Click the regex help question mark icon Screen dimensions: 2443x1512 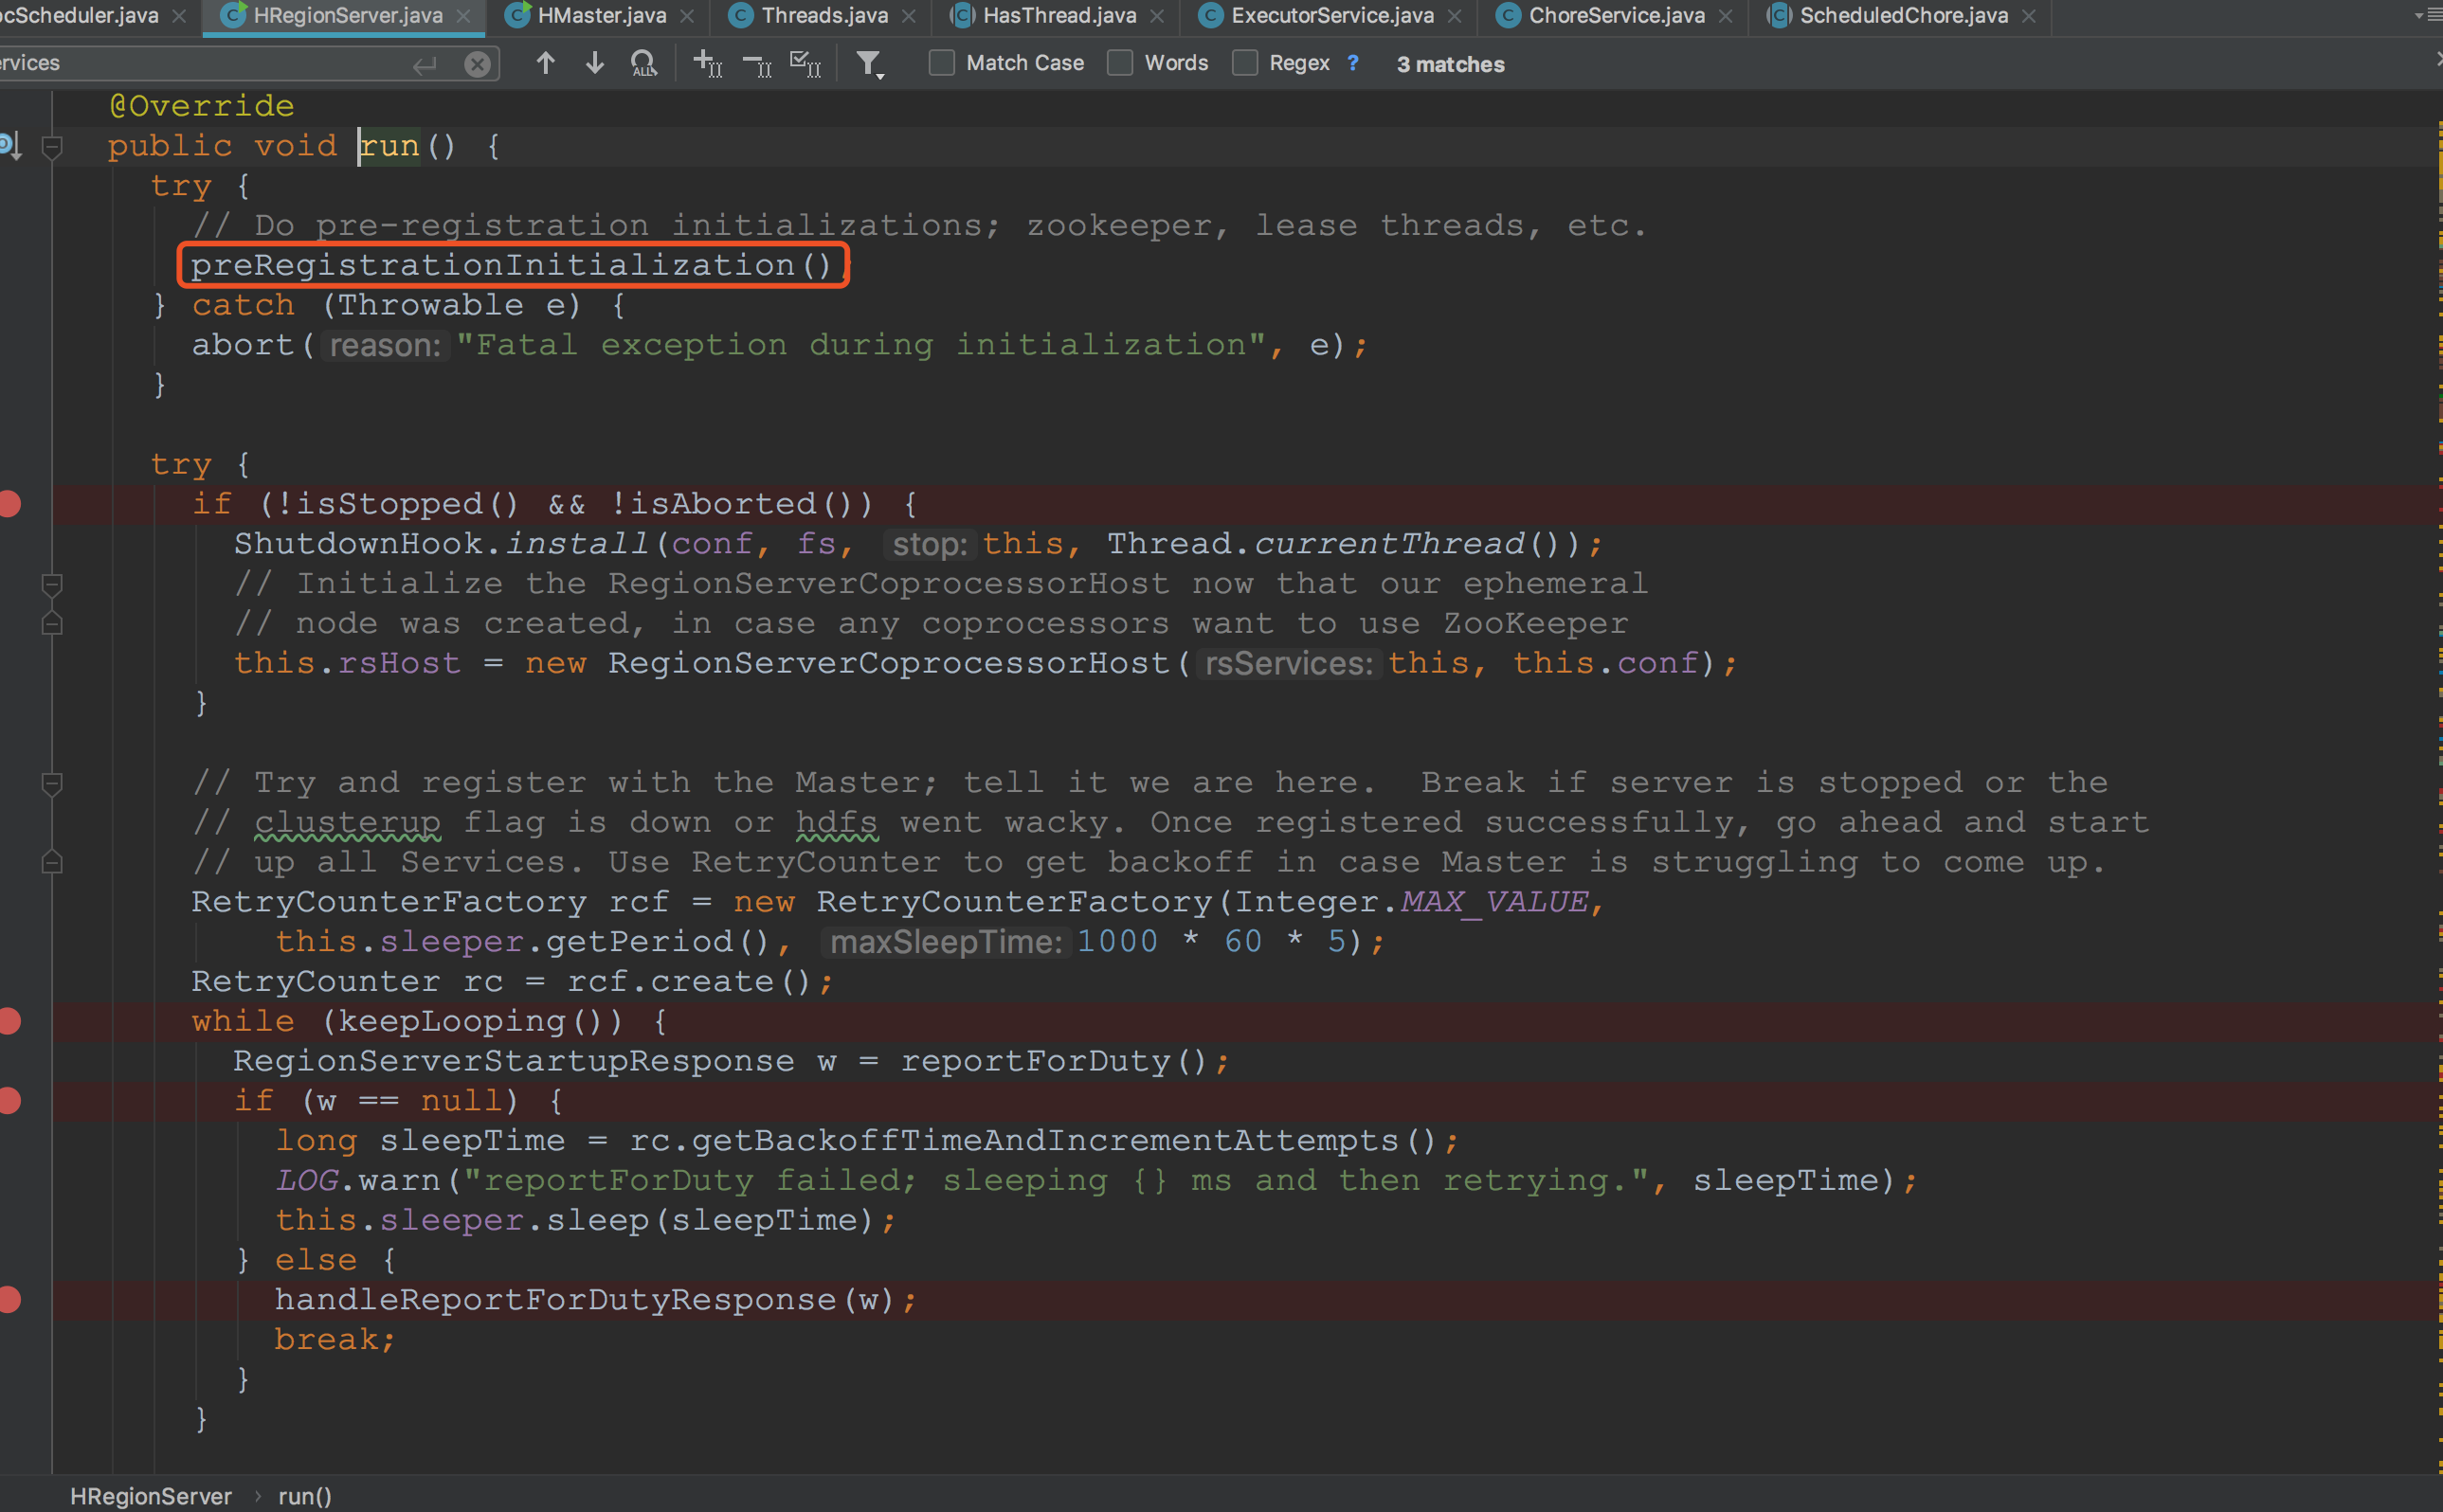(1353, 63)
